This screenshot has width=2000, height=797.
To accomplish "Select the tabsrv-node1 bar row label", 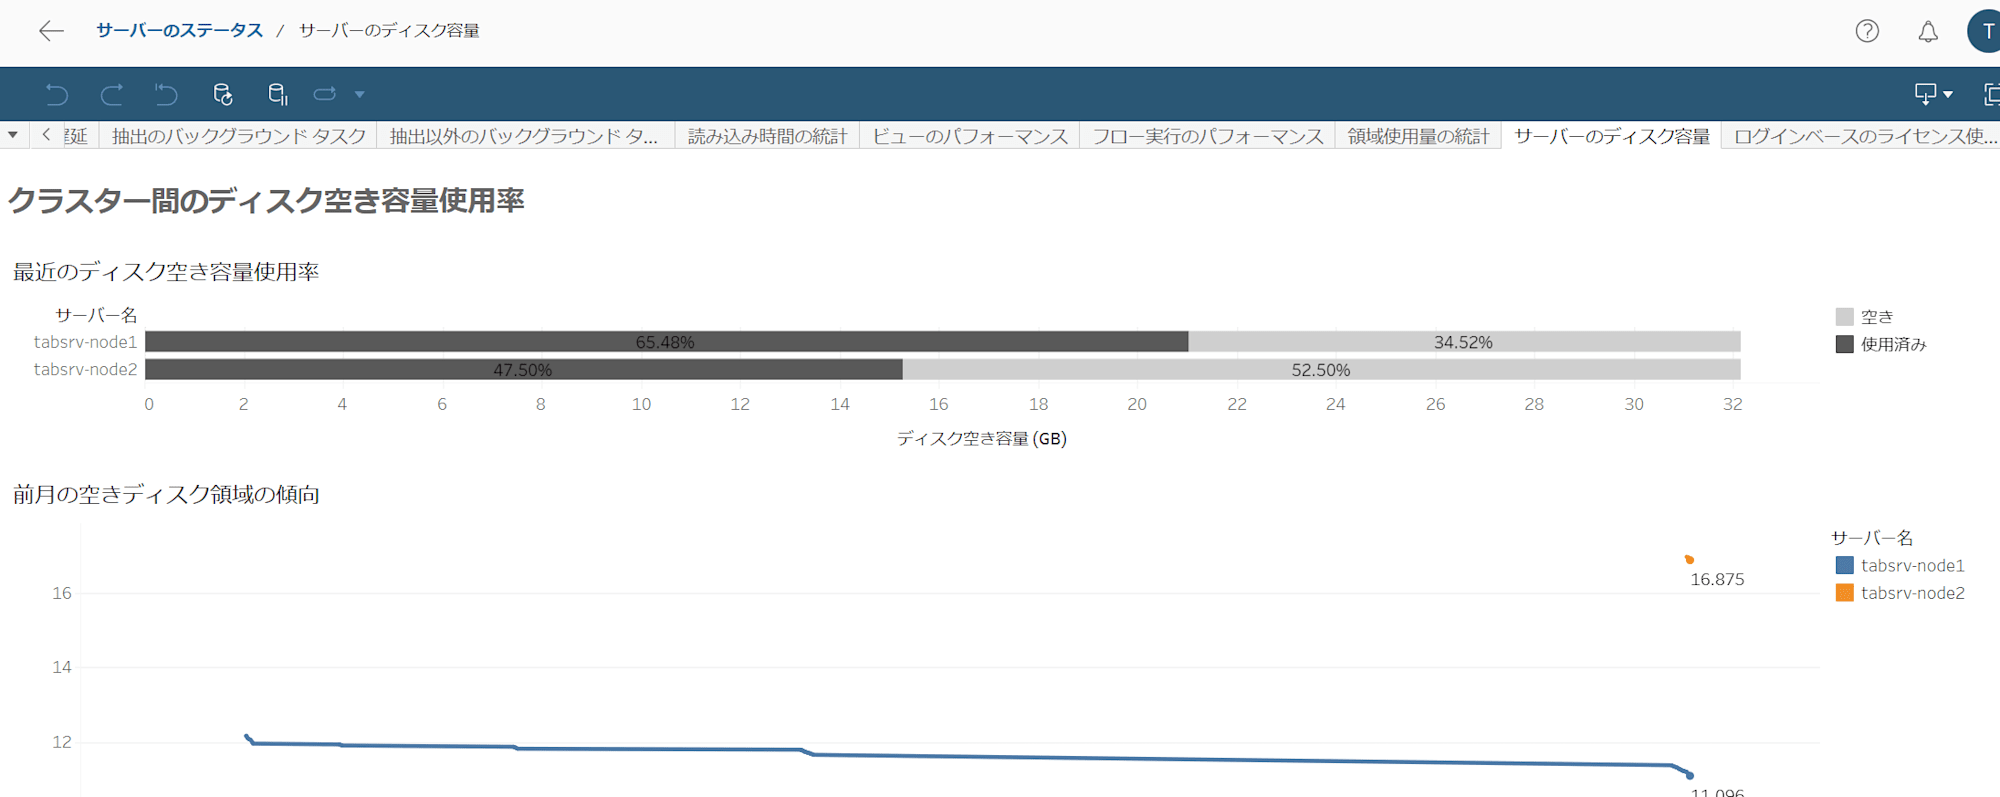I will 85,342.
